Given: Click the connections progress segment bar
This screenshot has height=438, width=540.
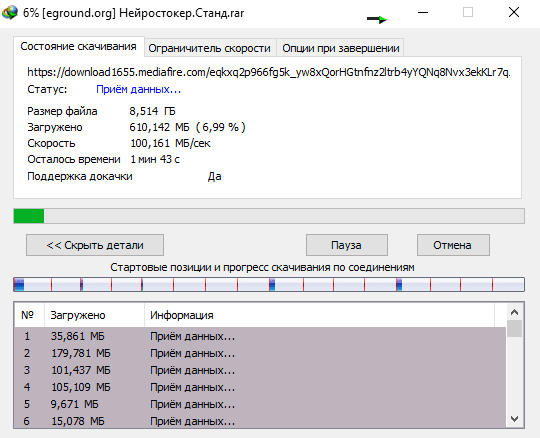Looking at the screenshot, I should (x=269, y=285).
